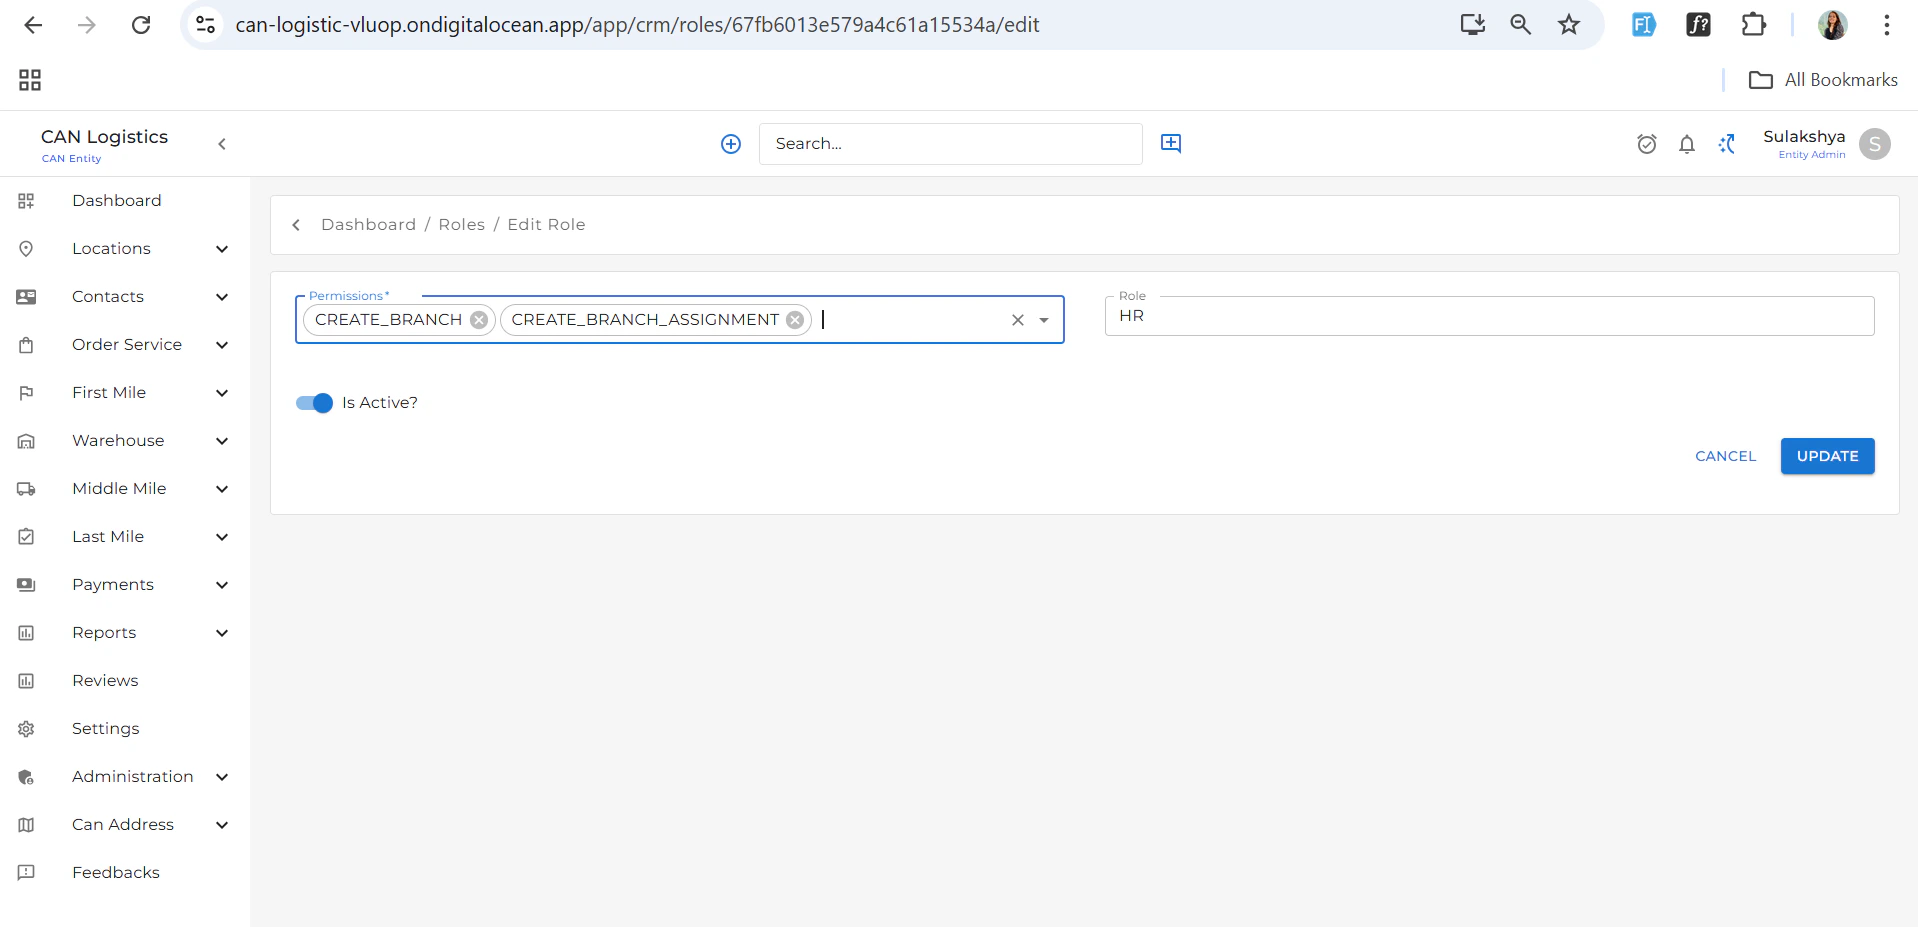Click the address bar URL
Screen dimensions: 1918x927
637,25
